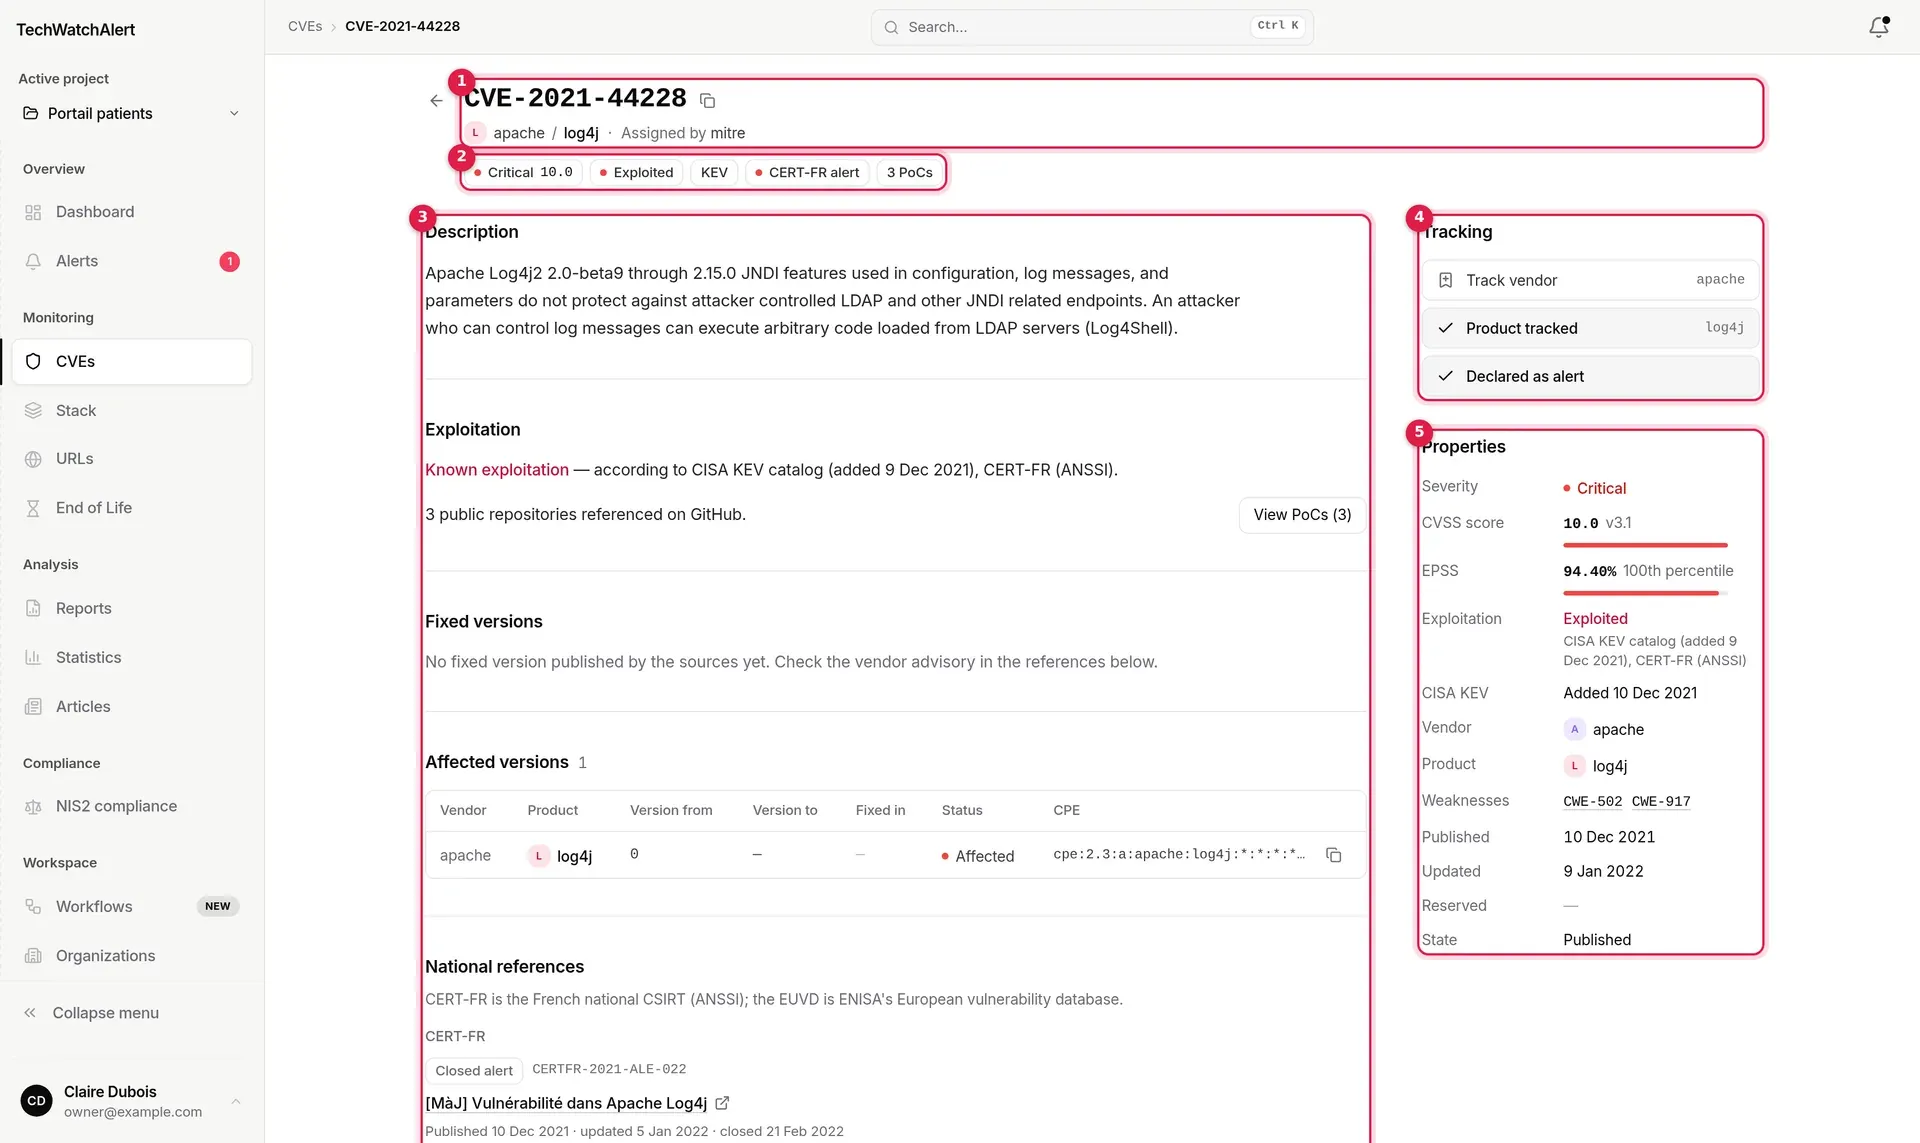Click the Organizations building icon
Screen dimensions: 1920x1143
(x=33, y=955)
